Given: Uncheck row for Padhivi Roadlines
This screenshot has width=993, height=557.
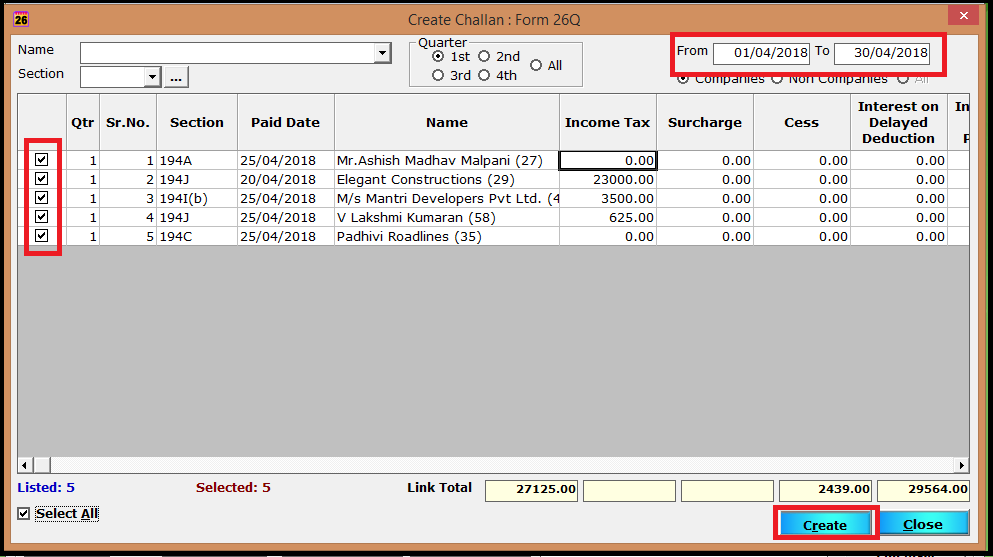Looking at the screenshot, I should point(42,235).
